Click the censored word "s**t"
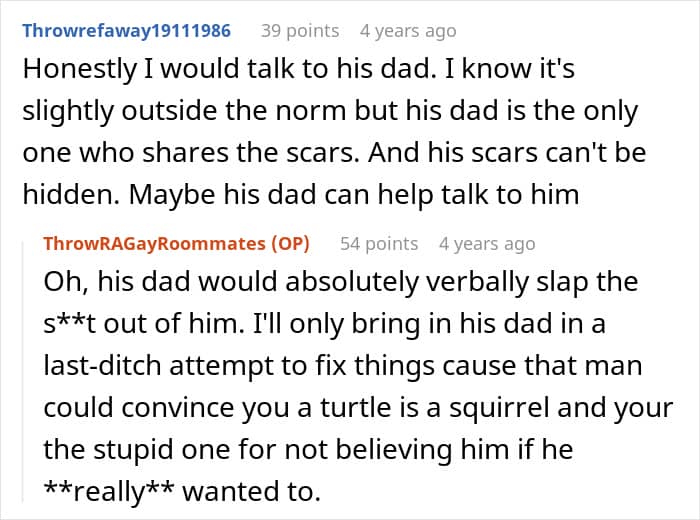This screenshot has width=700, height=520. click(x=76, y=322)
